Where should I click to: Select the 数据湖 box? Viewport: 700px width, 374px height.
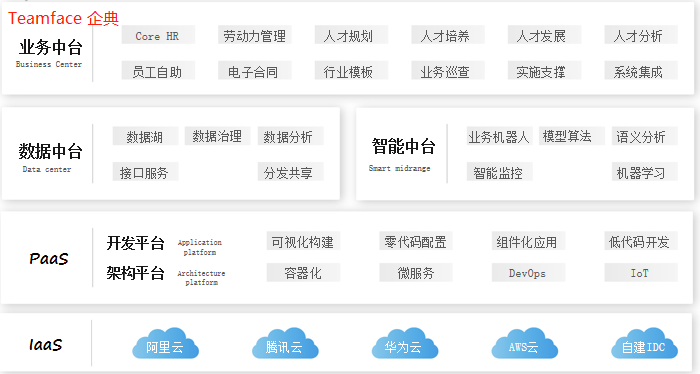tap(145, 136)
